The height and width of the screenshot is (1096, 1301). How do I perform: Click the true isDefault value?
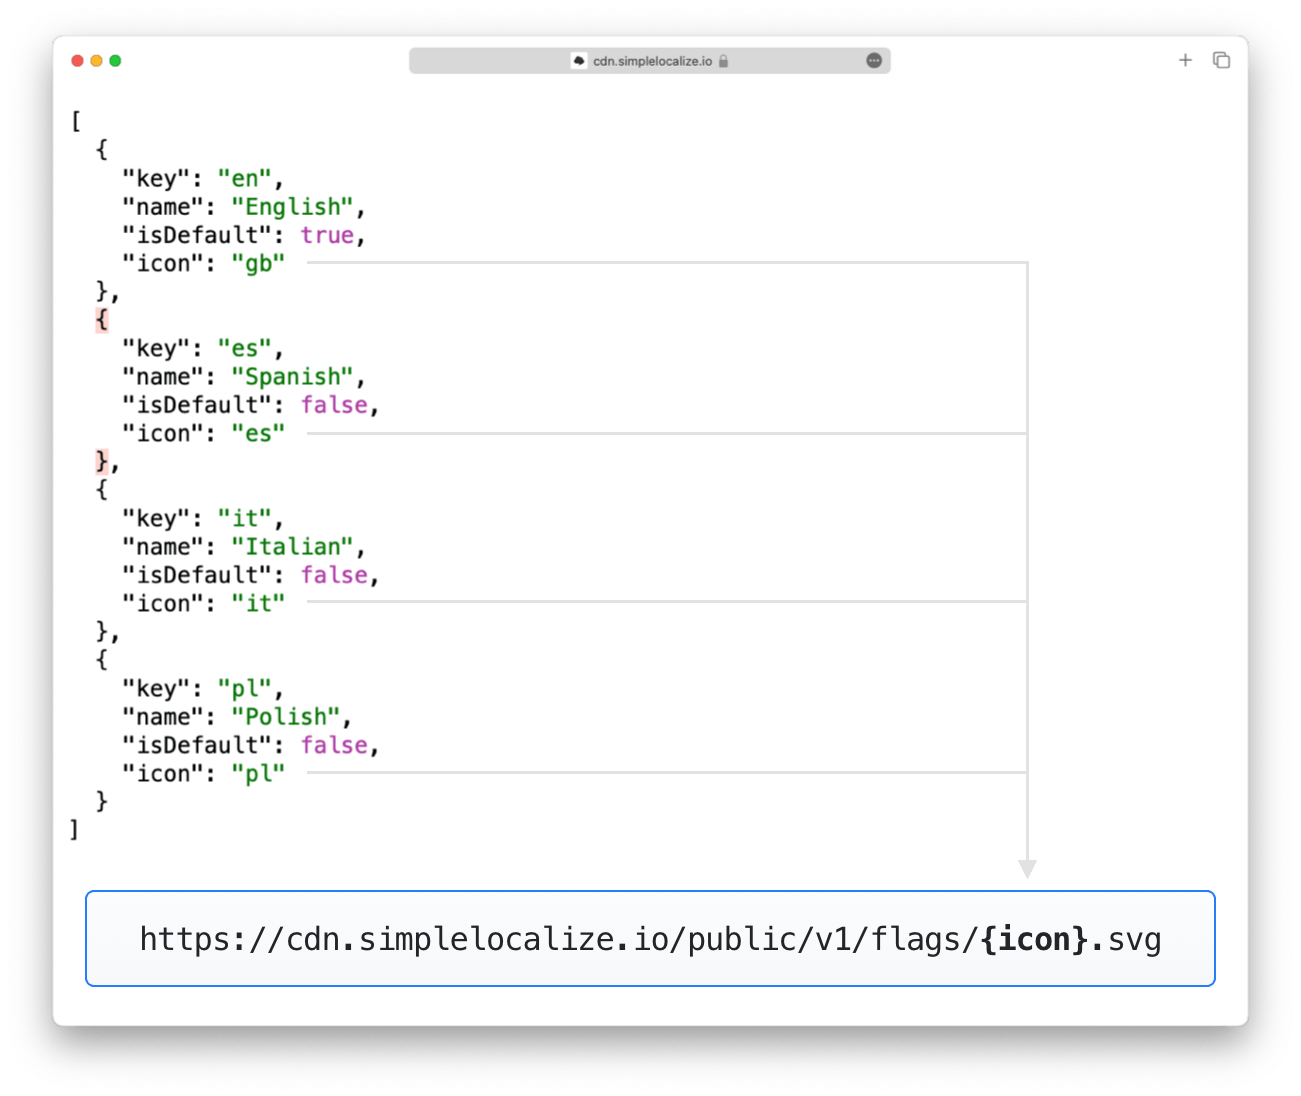click(327, 235)
